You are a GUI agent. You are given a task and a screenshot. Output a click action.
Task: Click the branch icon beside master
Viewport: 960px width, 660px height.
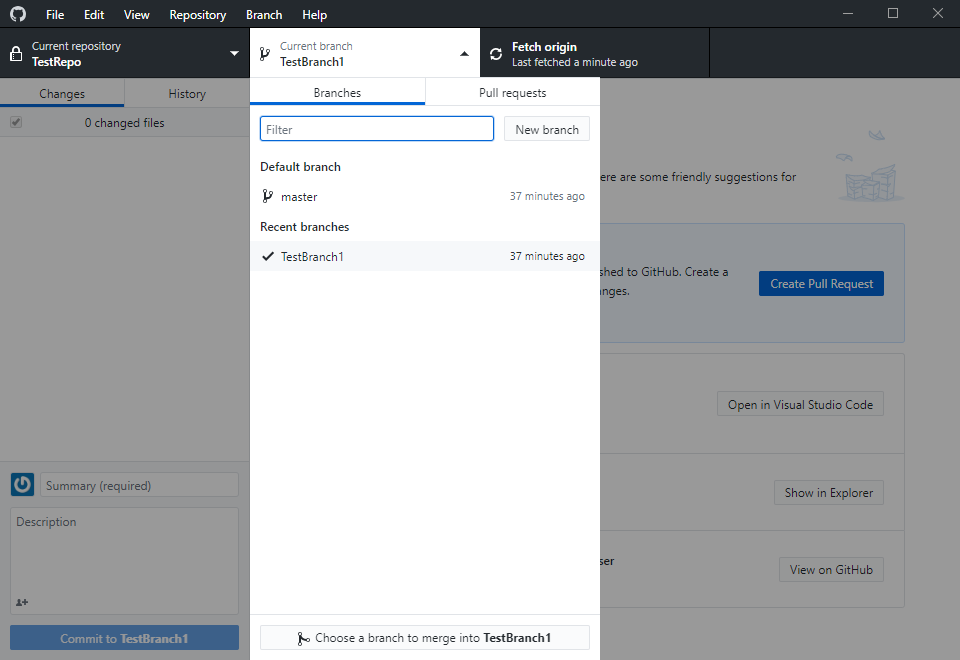click(268, 196)
